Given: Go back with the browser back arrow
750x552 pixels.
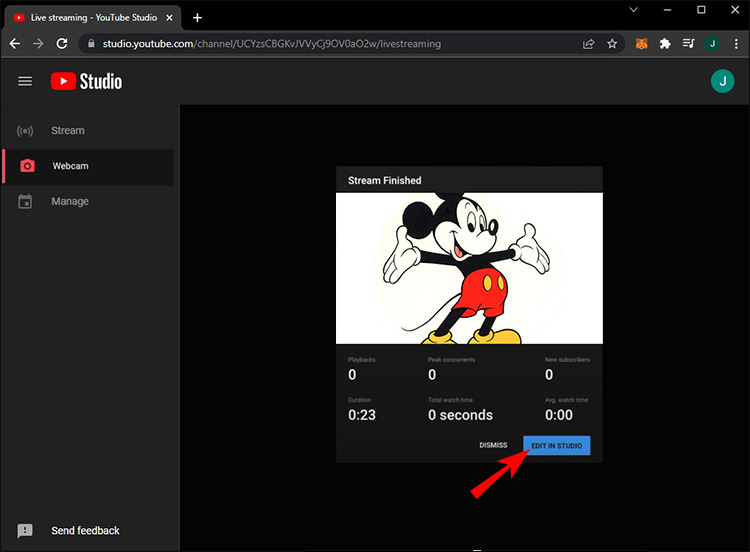Looking at the screenshot, I should (15, 44).
